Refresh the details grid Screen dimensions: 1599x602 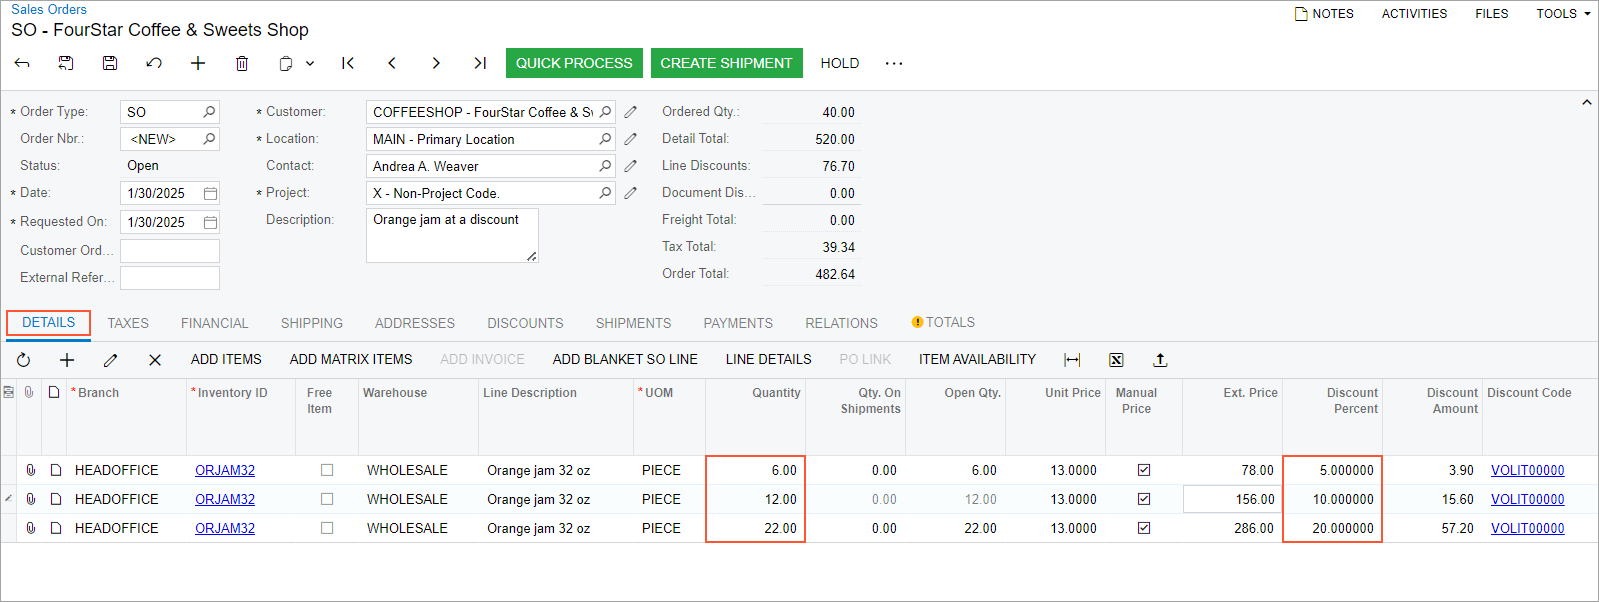(x=24, y=360)
